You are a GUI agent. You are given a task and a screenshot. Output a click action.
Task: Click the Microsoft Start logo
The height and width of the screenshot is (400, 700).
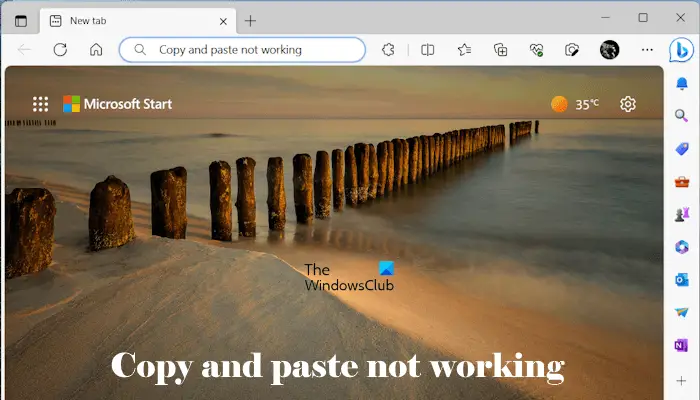pos(117,104)
